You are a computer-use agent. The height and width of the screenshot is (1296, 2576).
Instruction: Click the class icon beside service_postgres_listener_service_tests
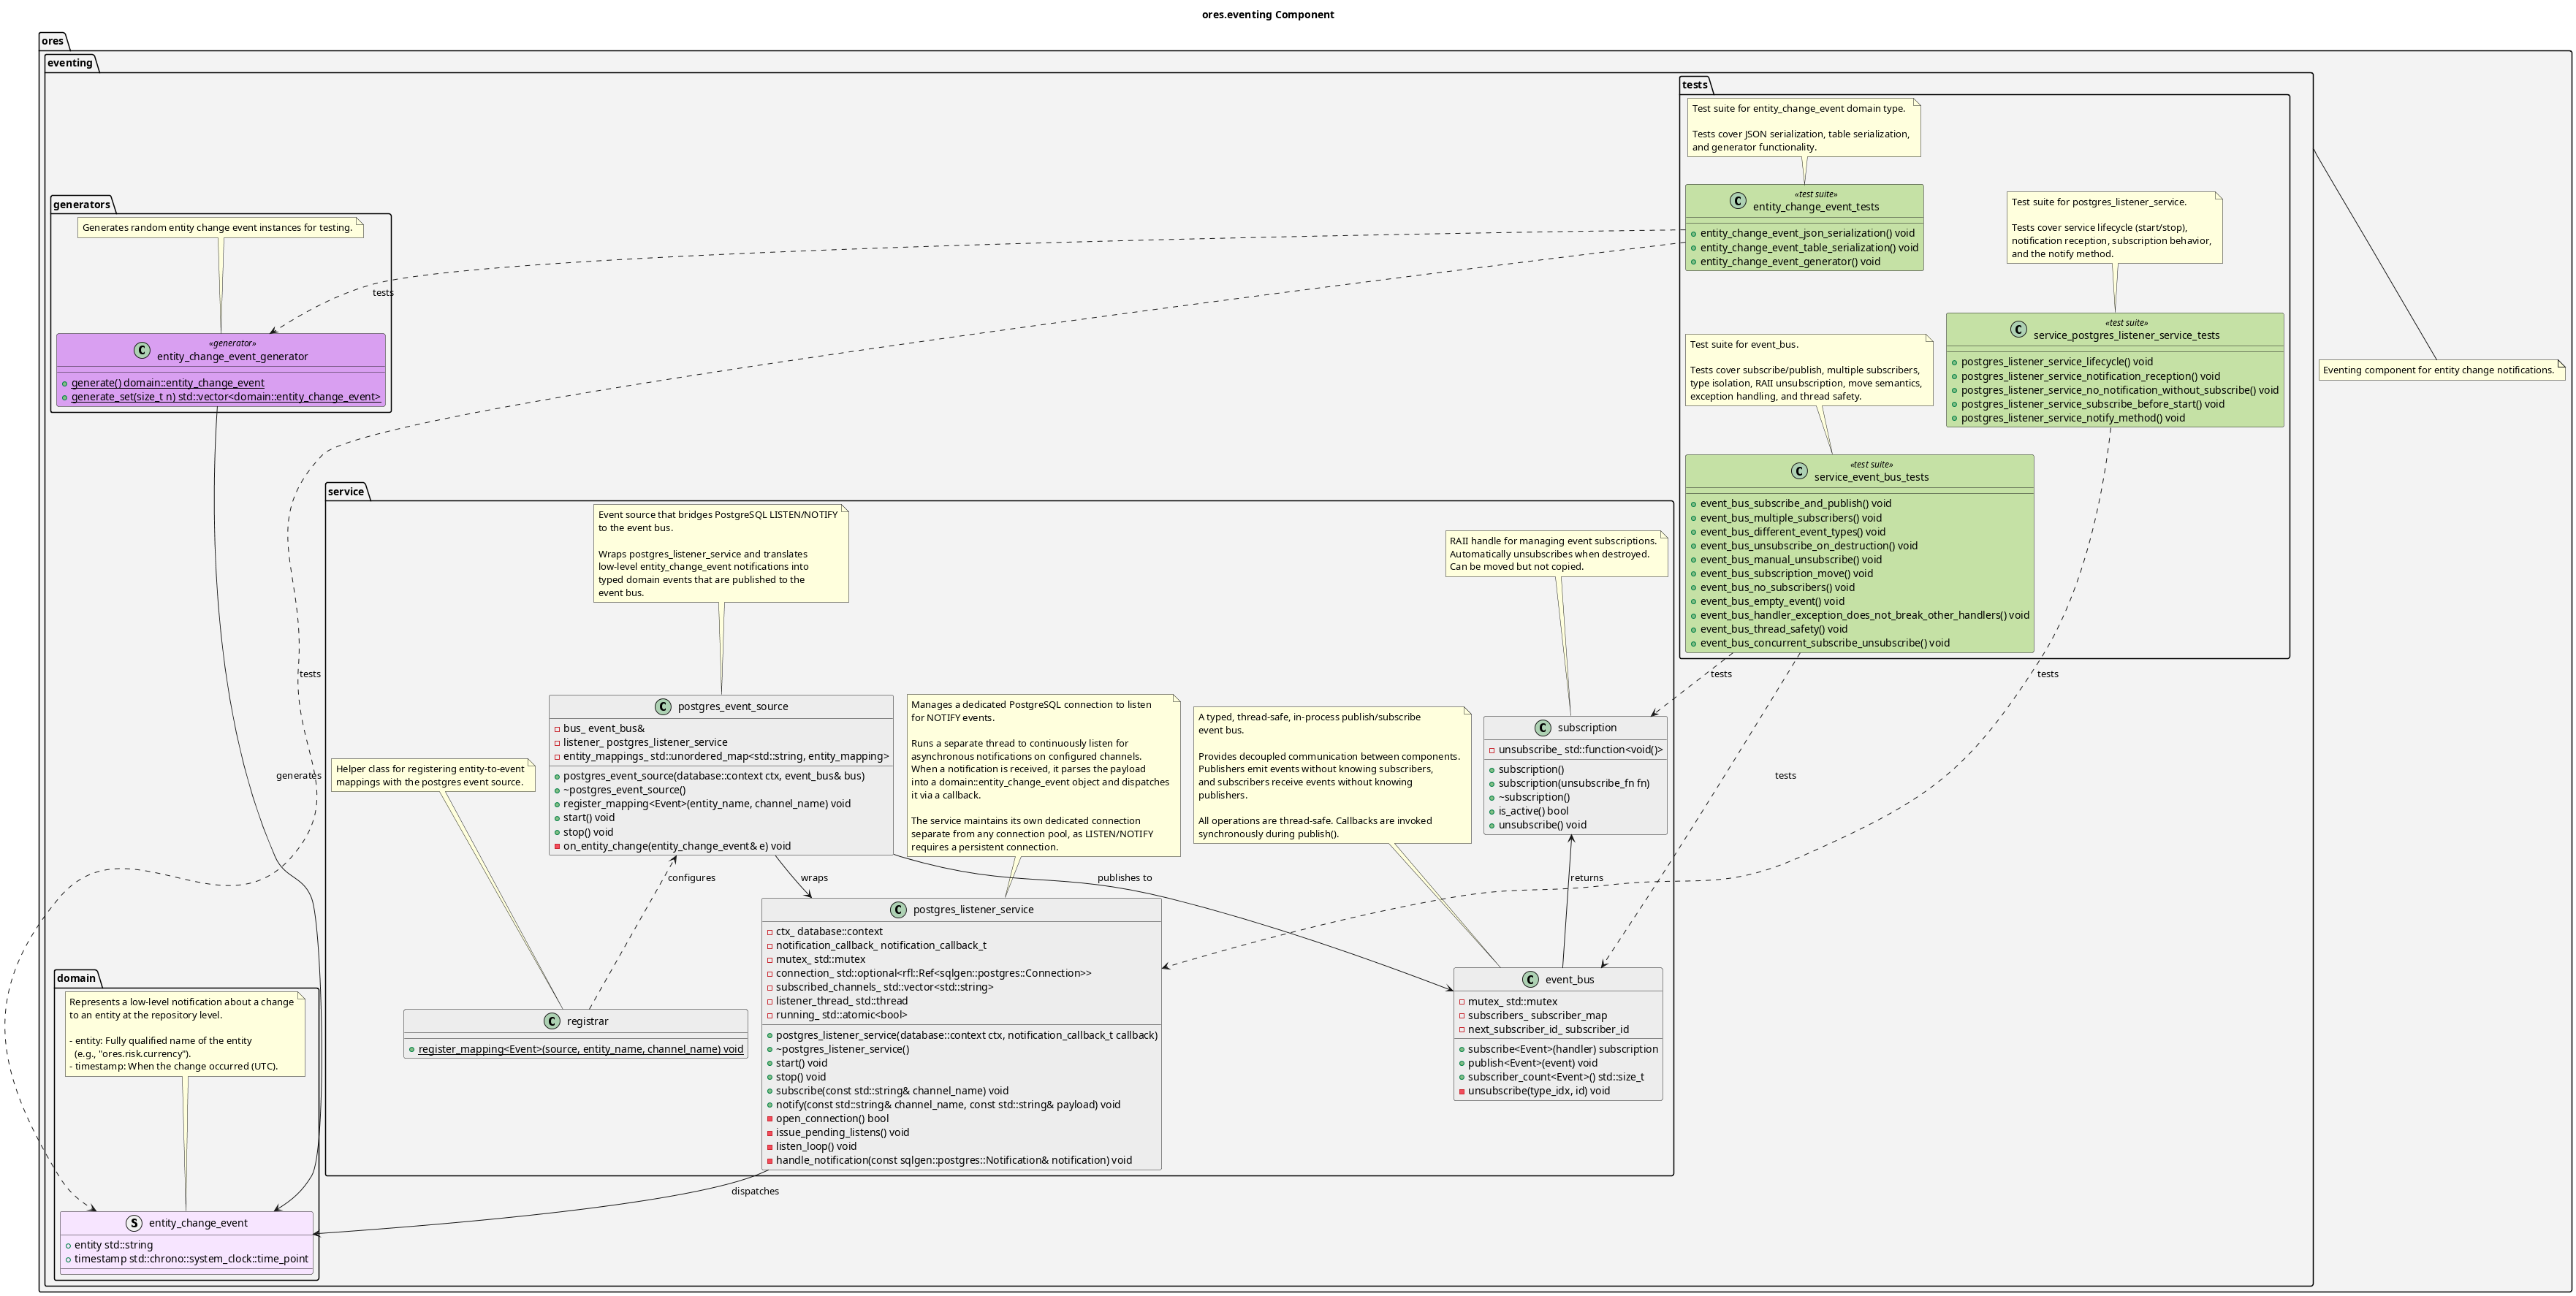(2018, 329)
